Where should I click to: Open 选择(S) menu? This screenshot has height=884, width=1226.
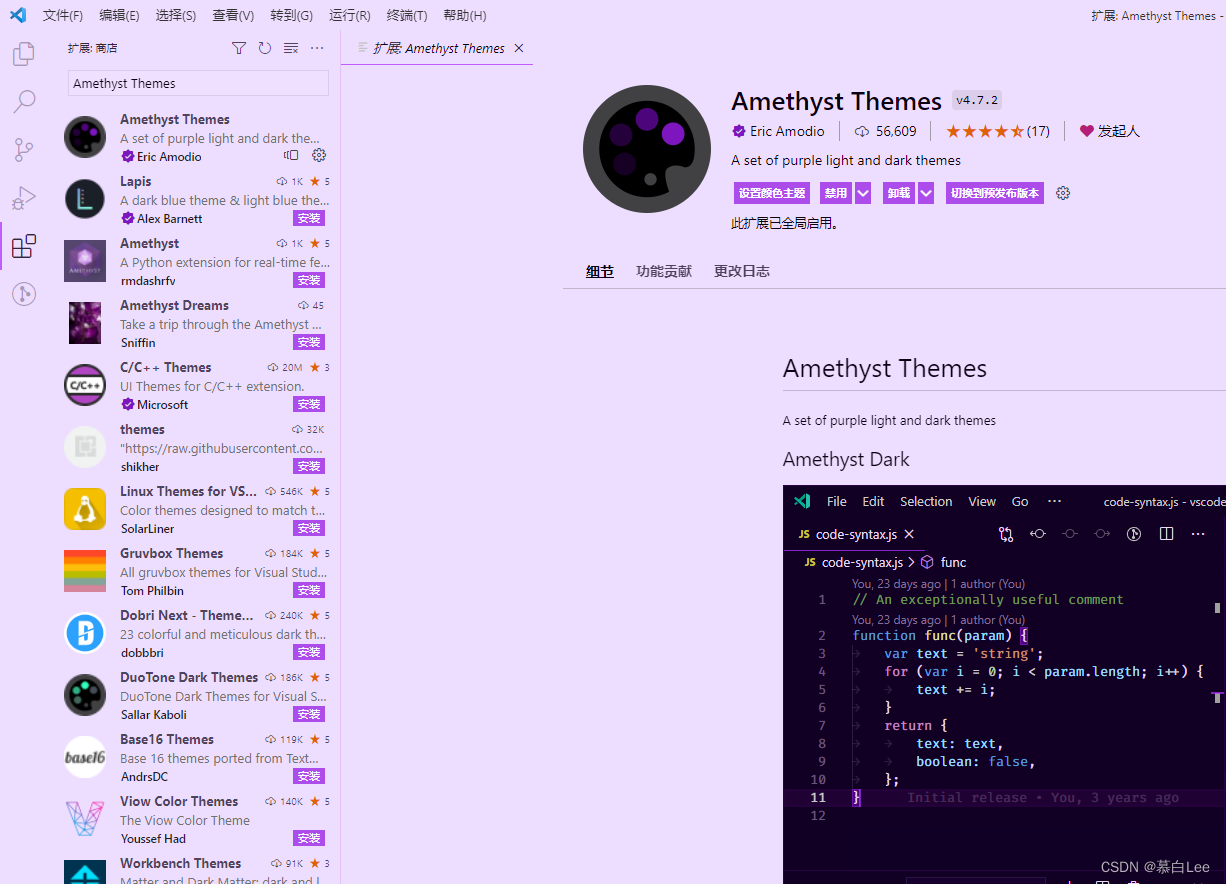176,15
